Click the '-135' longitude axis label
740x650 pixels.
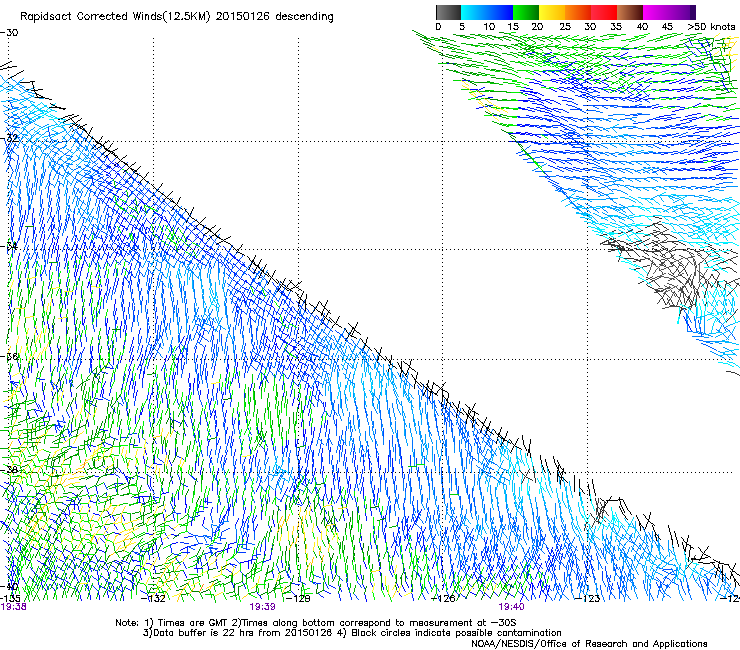point(10,599)
